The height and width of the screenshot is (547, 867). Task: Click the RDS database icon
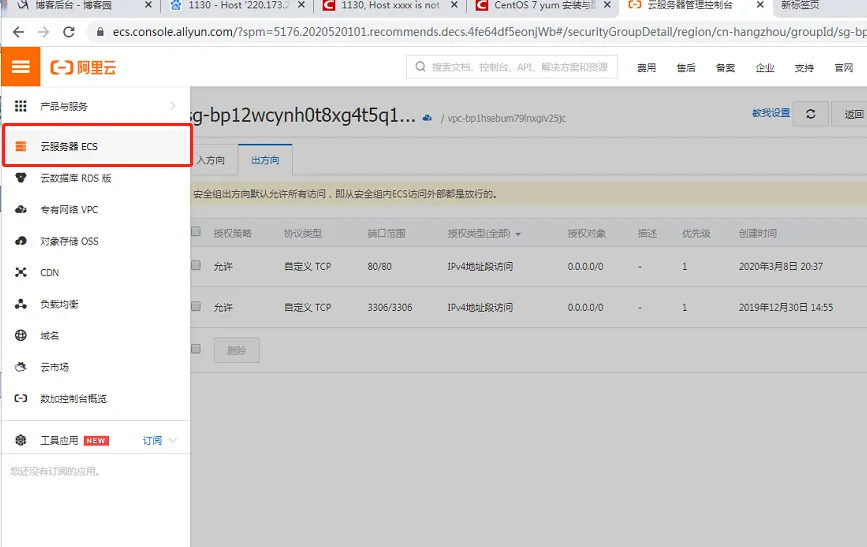tap(21, 178)
